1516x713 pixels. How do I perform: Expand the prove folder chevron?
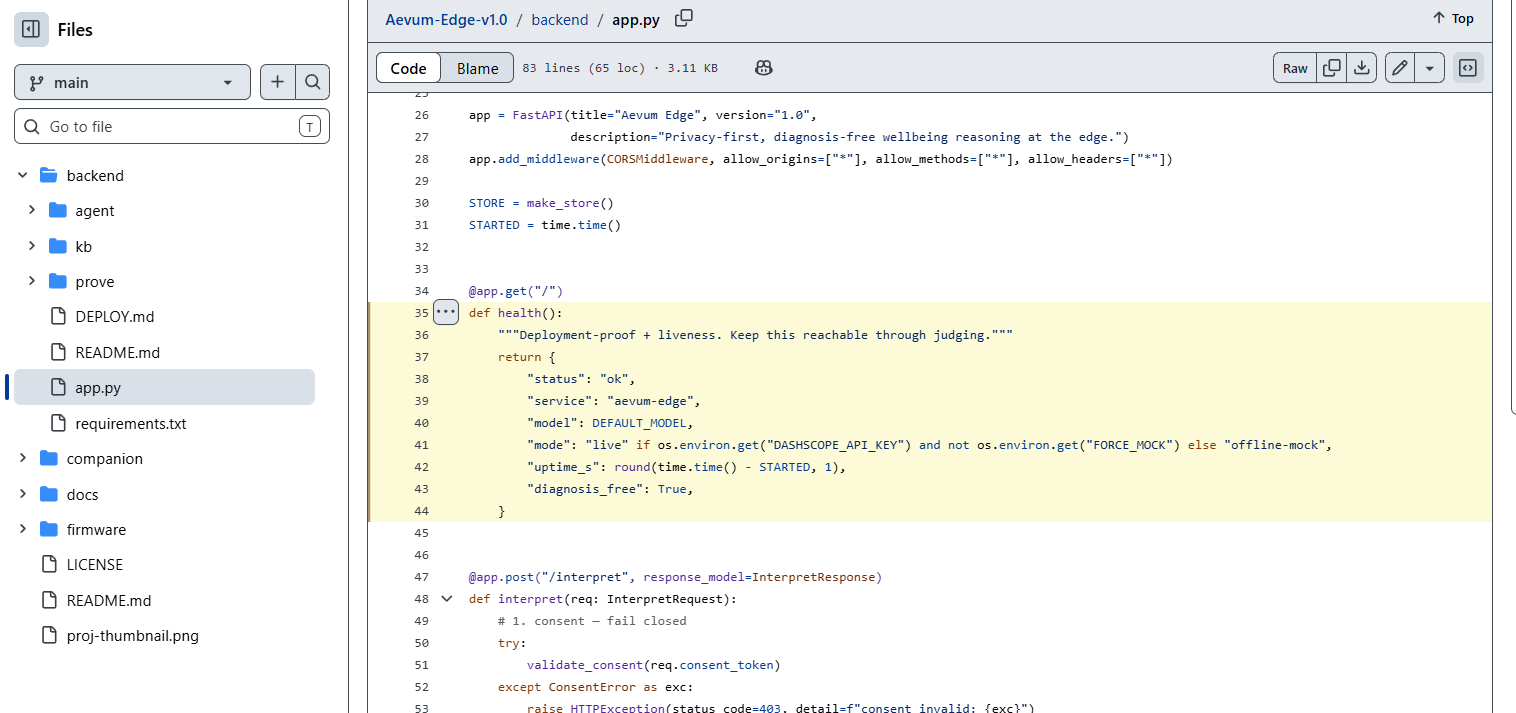(31, 281)
